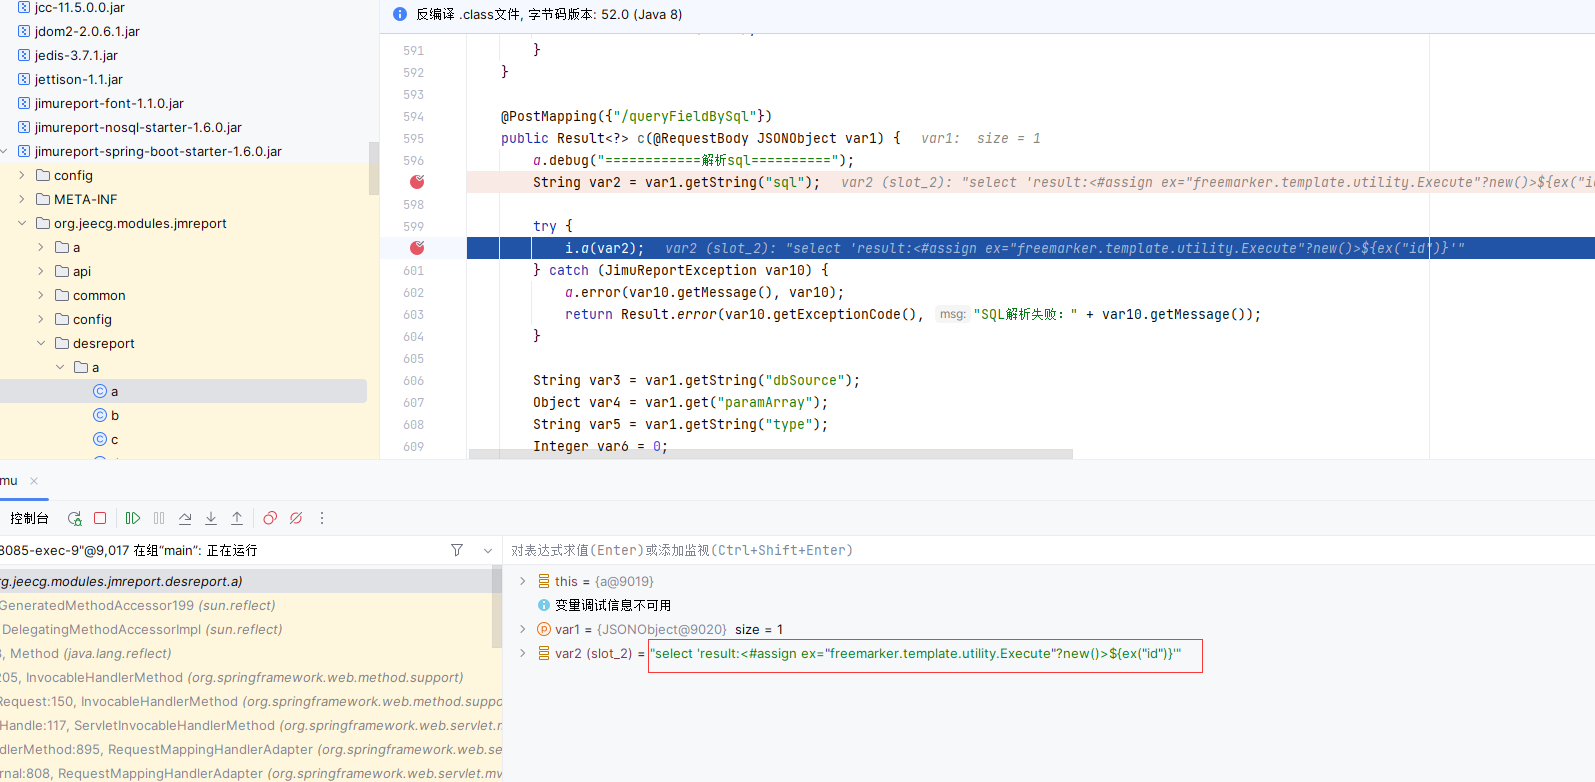Expand the META-INF folder
This screenshot has height=782, width=1595.
click(22, 199)
